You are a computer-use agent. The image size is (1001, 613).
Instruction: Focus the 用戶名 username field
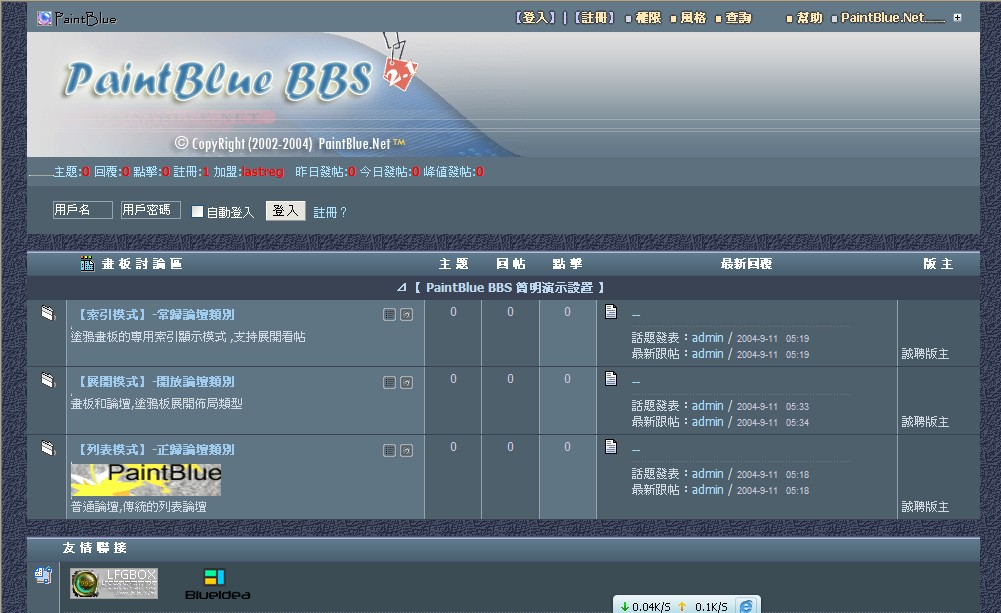82,209
